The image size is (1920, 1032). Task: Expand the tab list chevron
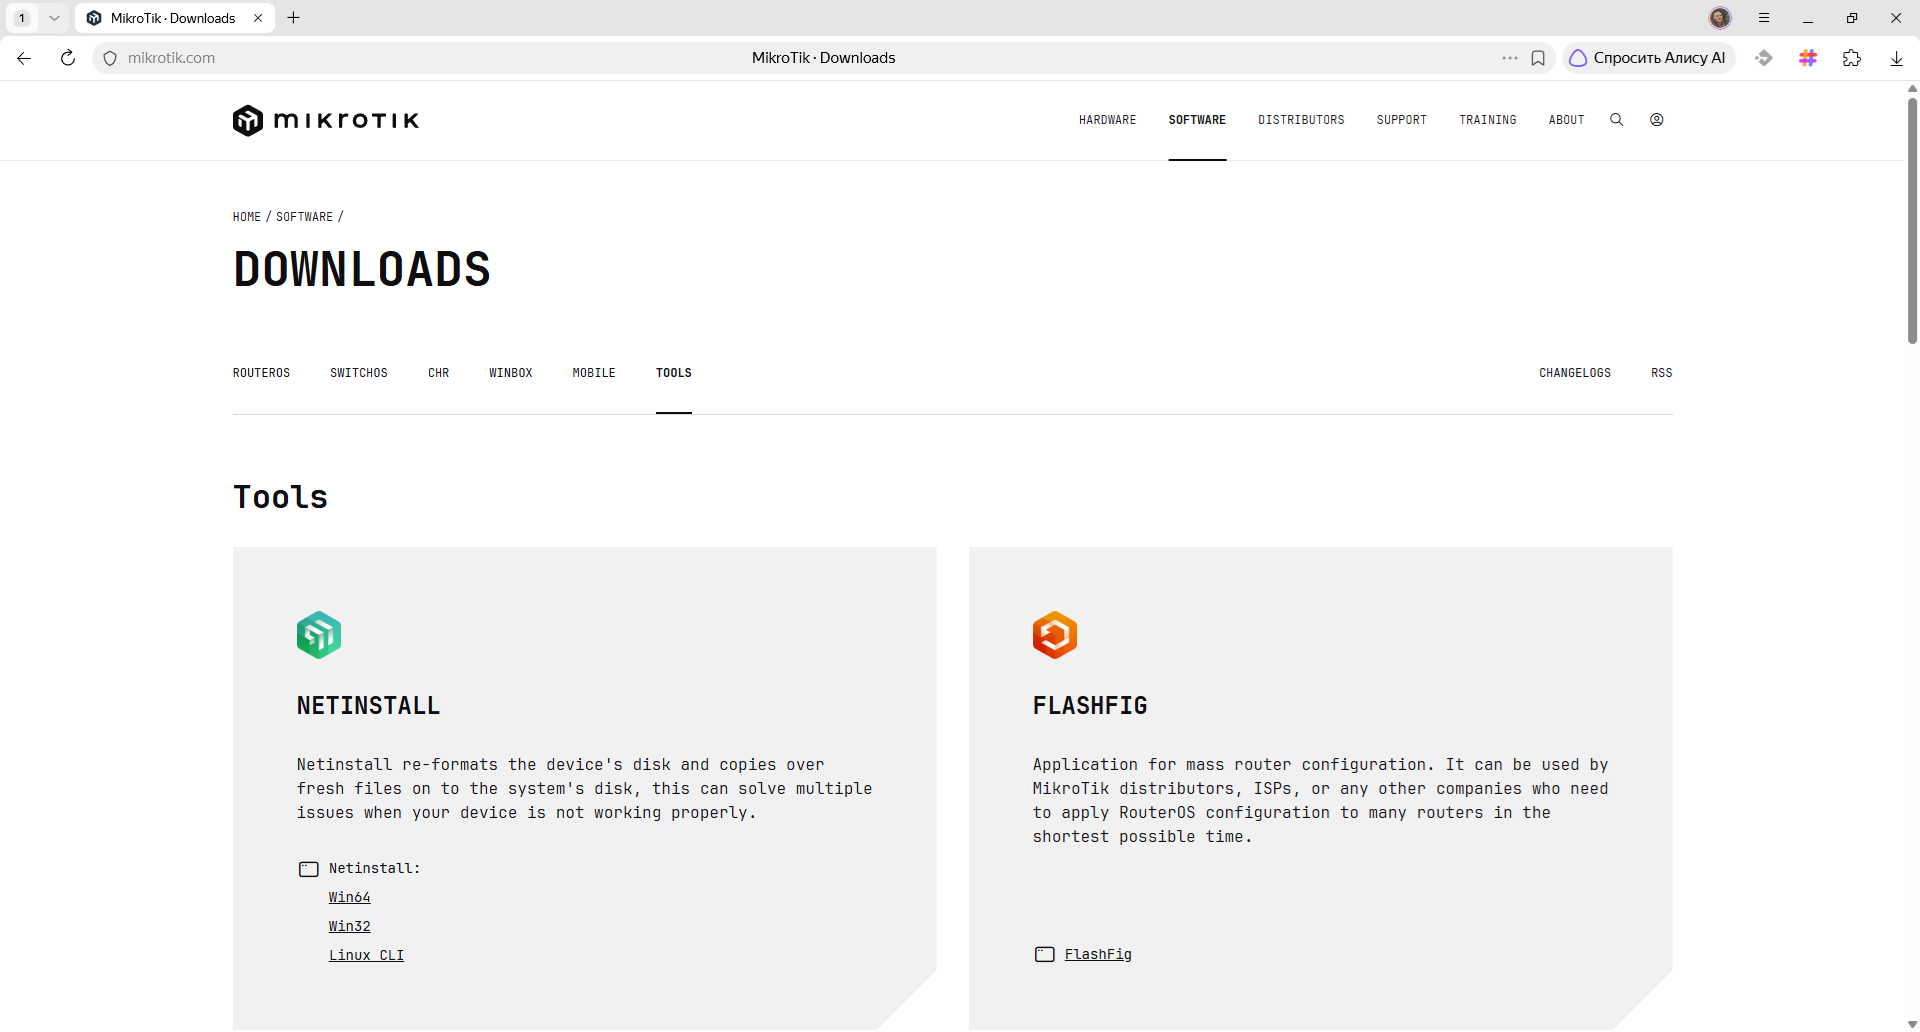[x=54, y=18]
